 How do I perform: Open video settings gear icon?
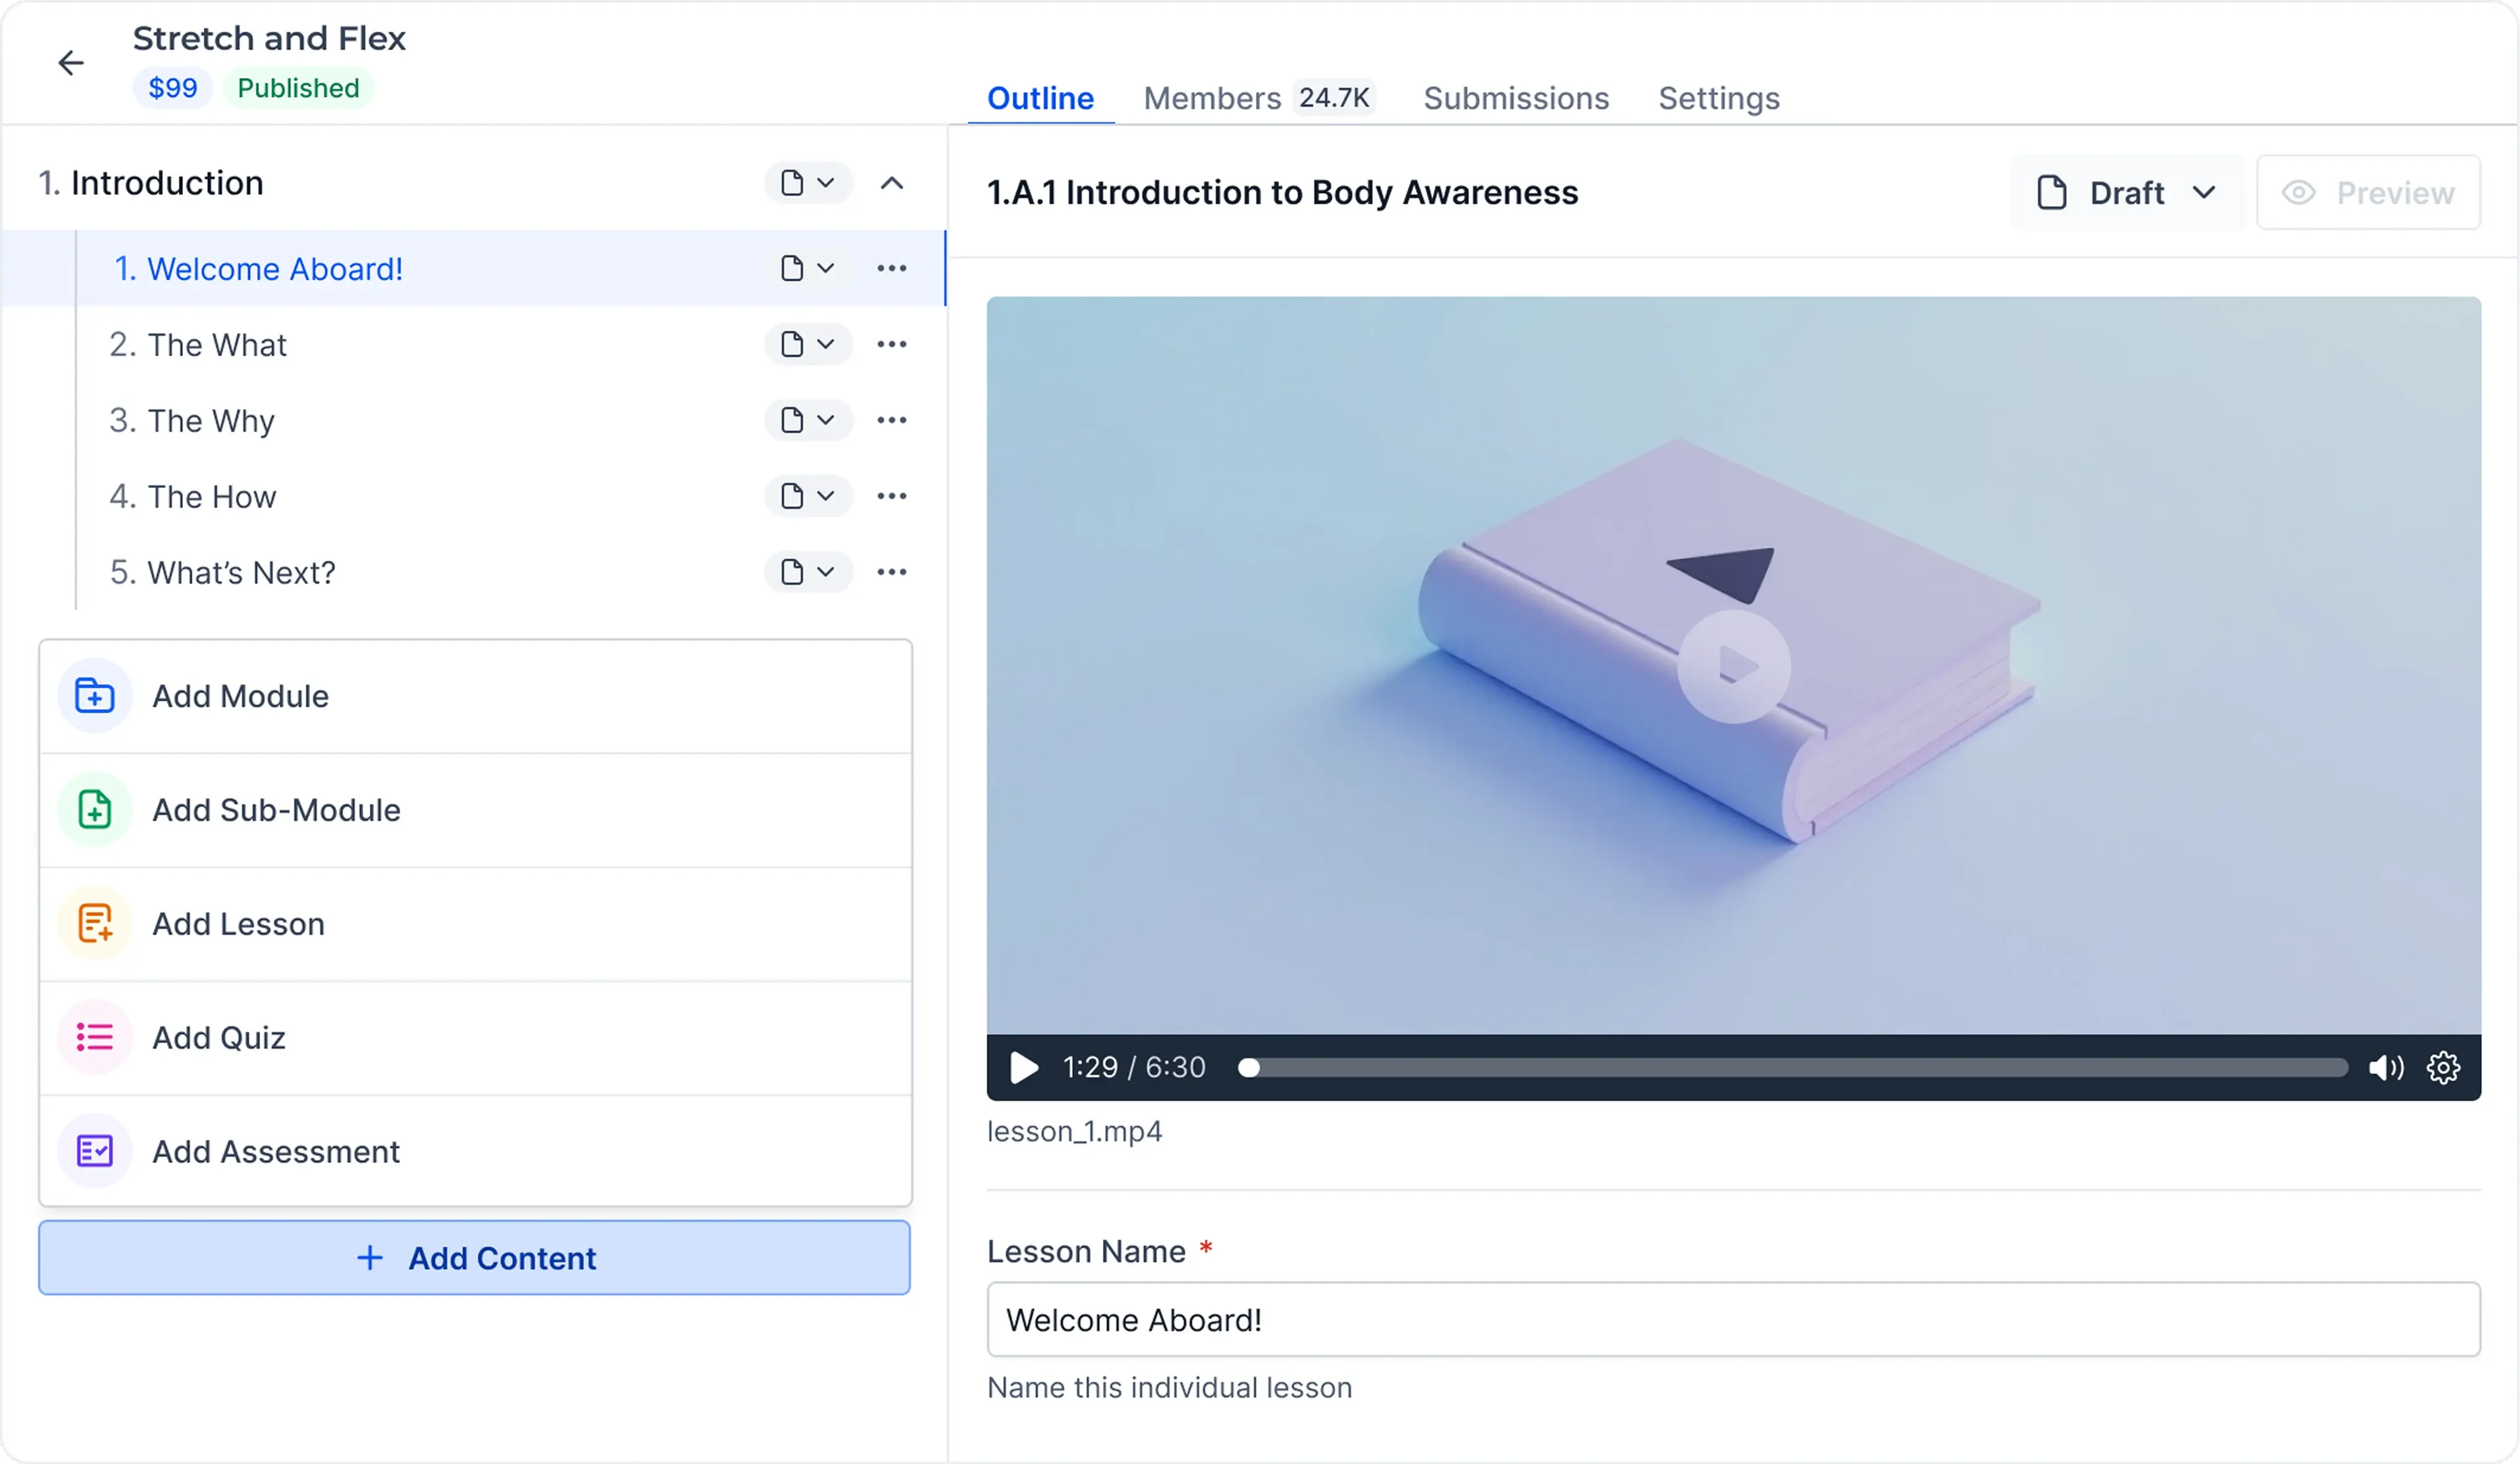coord(2442,1068)
